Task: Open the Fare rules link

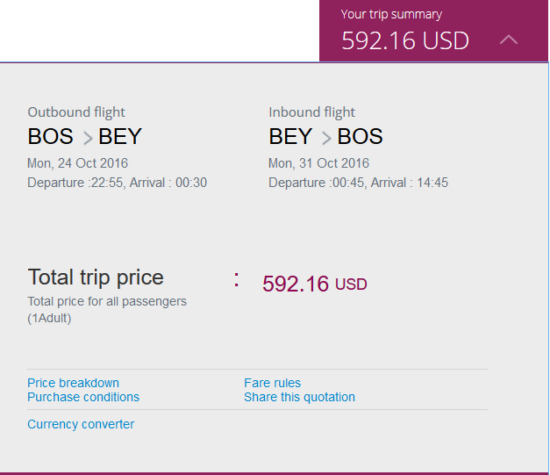Action: [273, 383]
